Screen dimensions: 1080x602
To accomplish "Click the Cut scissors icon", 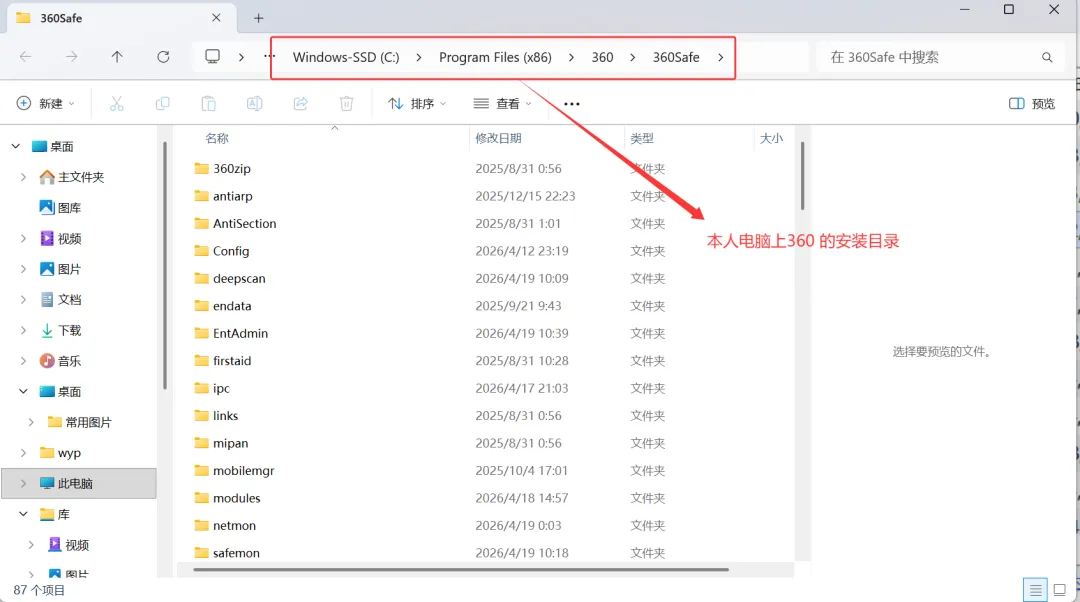I will 116,104.
